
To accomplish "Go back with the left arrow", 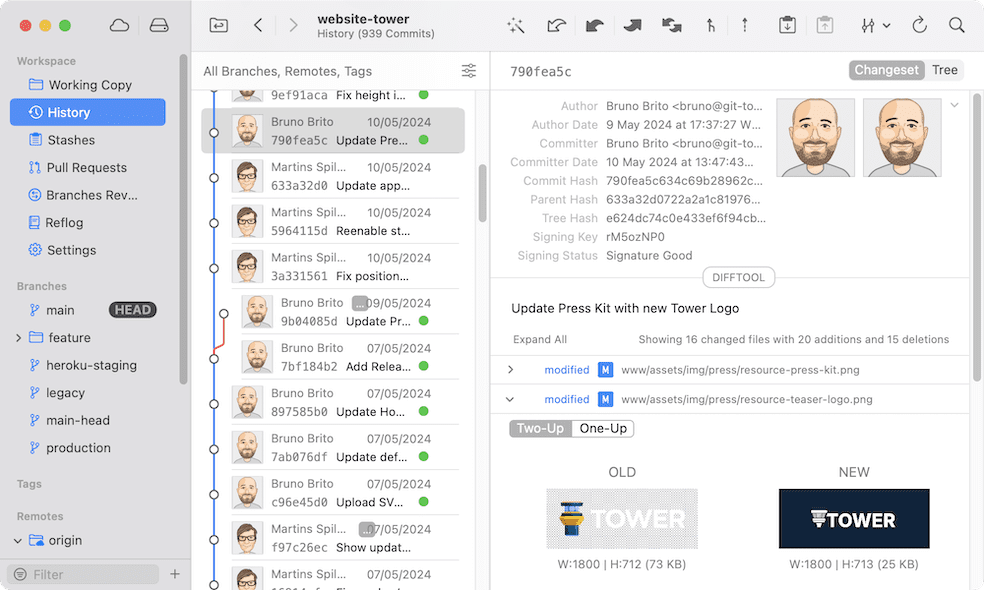I will pyautogui.click(x=258, y=25).
